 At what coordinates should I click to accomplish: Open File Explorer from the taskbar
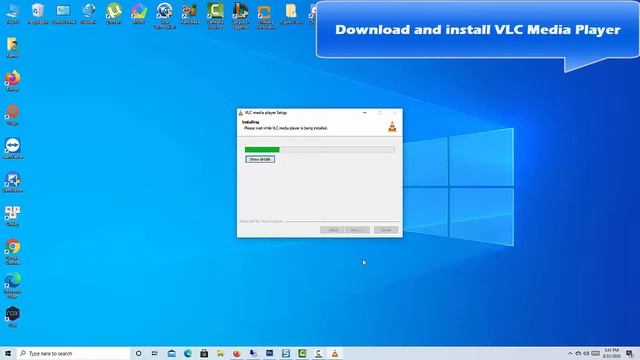[x=220, y=353]
